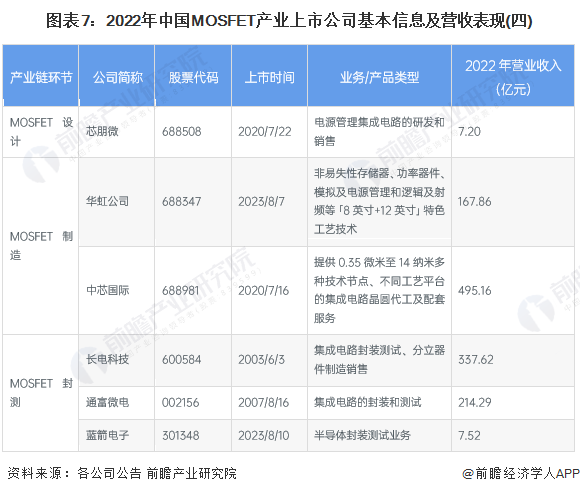The width and height of the screenshot is (580, 494).
Task: Click stock code 301348
Action: tap(181, 436)
